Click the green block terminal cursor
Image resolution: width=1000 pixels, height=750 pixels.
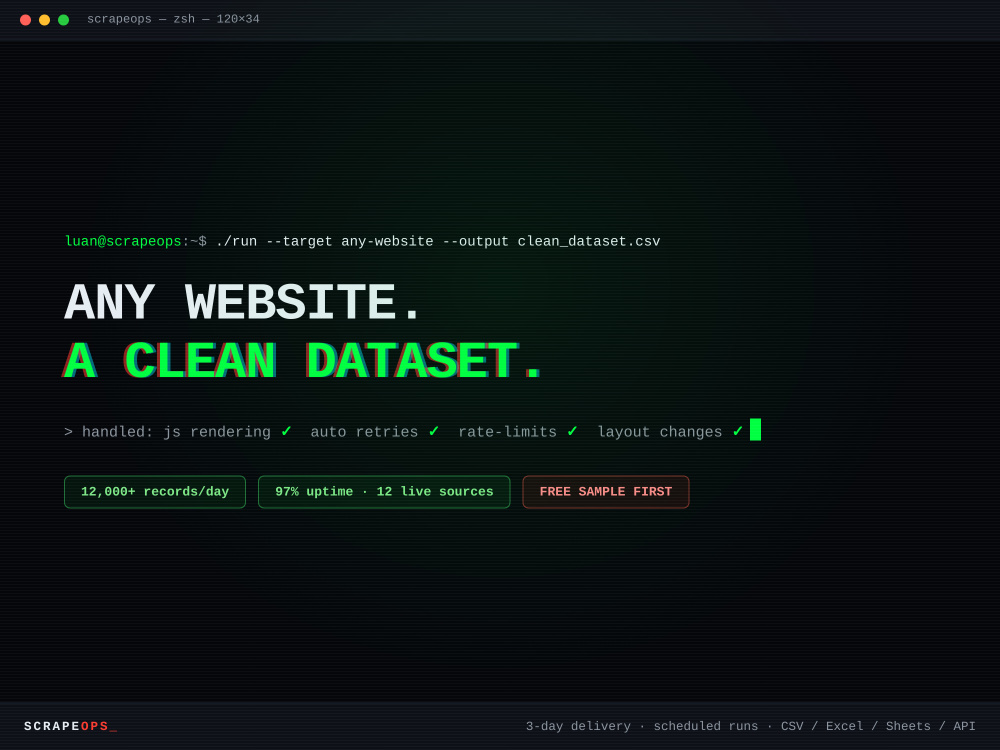[x=756, y=429]
